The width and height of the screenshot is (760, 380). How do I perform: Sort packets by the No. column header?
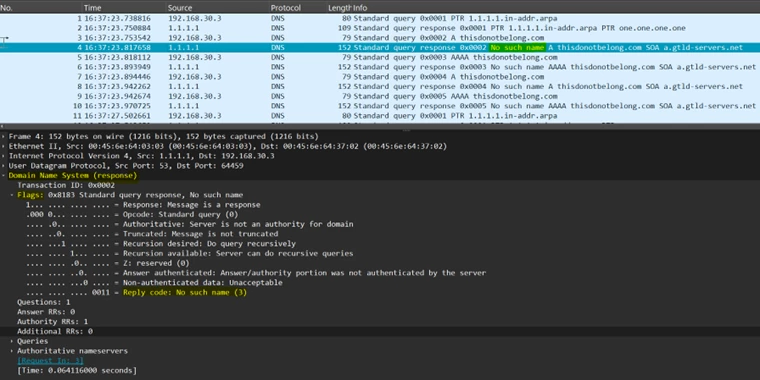tap(41, 7)
